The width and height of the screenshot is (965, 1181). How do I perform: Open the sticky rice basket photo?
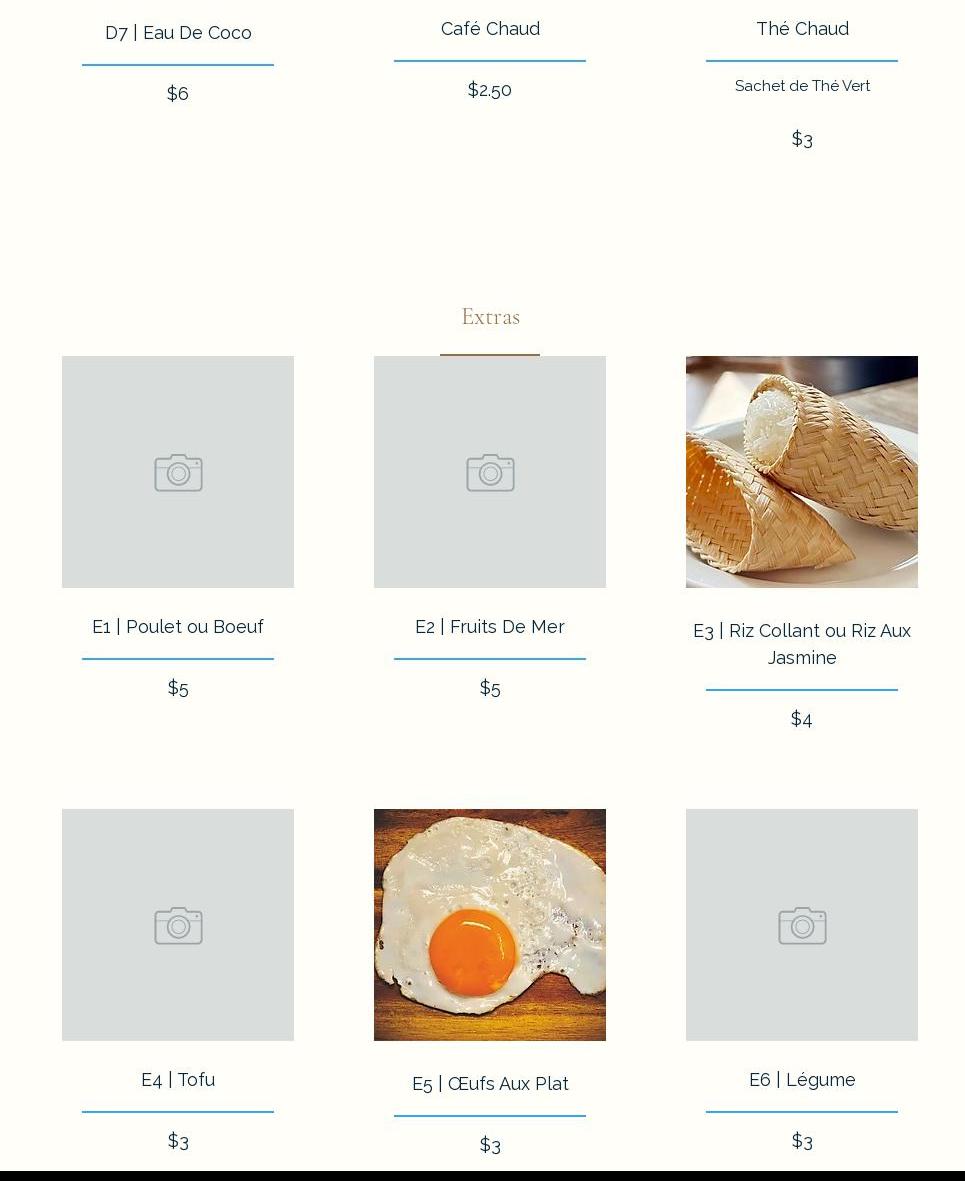click(x=802, y=471)
